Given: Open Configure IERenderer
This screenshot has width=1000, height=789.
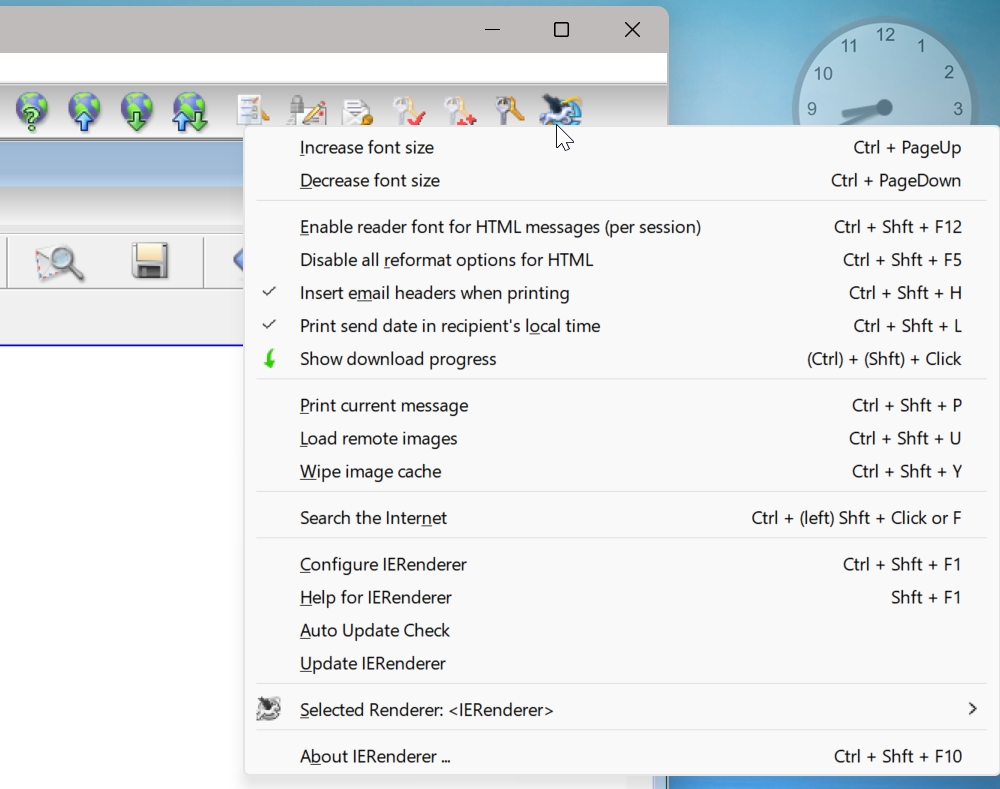Looking at the screenshot, I should coord(383,565).
